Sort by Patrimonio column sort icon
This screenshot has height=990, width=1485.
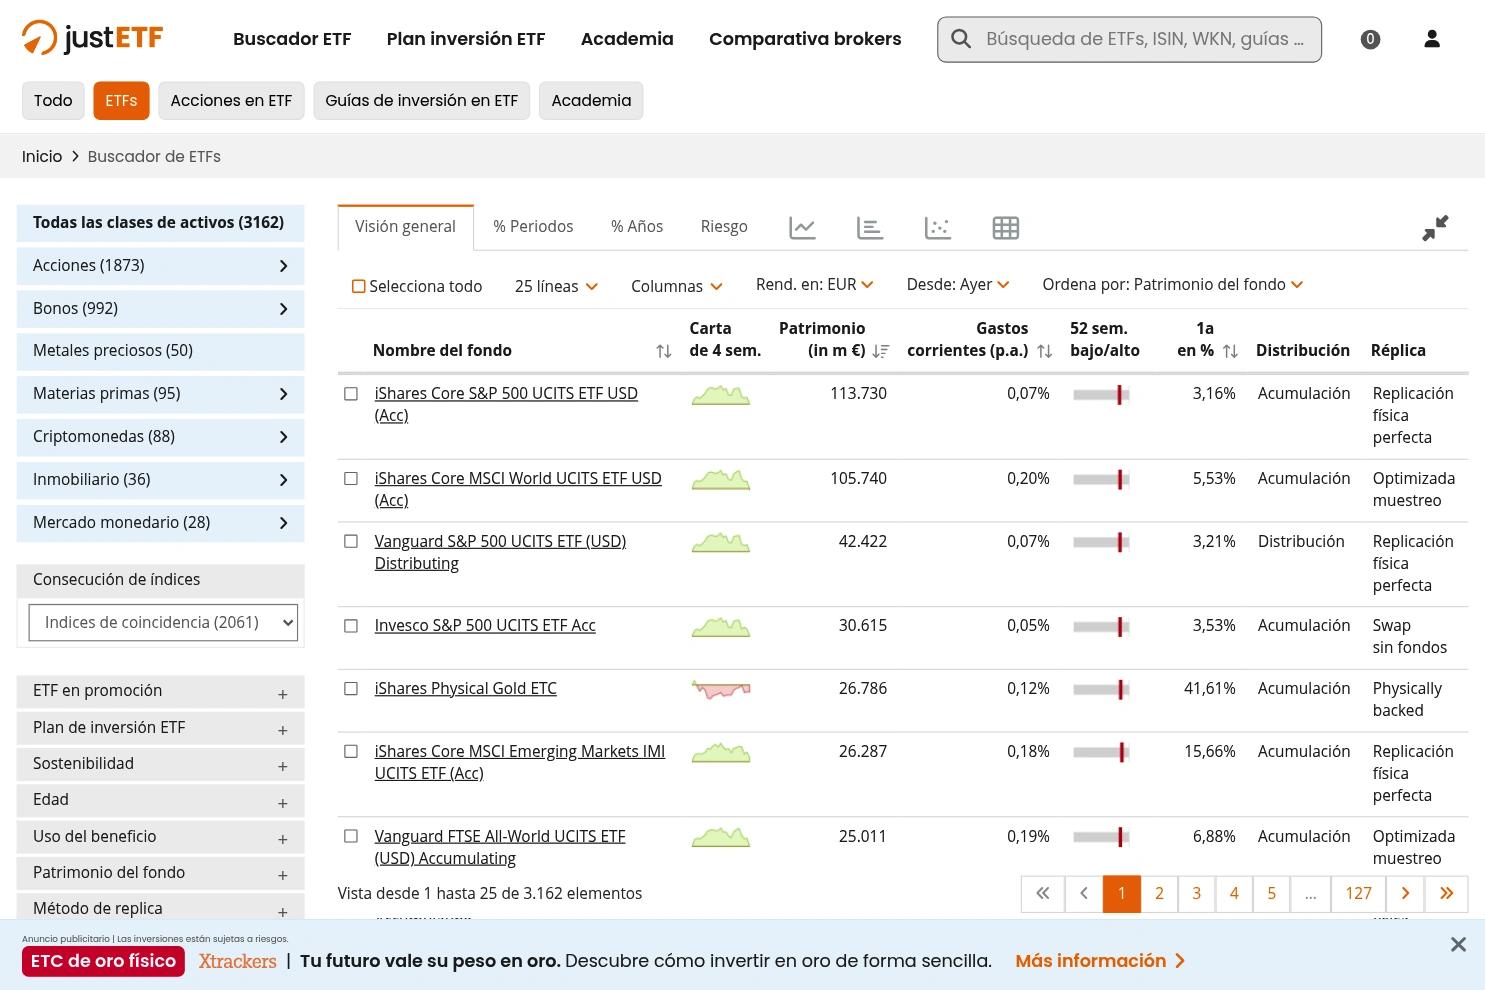pyautogui.click(x=881, y=351)
